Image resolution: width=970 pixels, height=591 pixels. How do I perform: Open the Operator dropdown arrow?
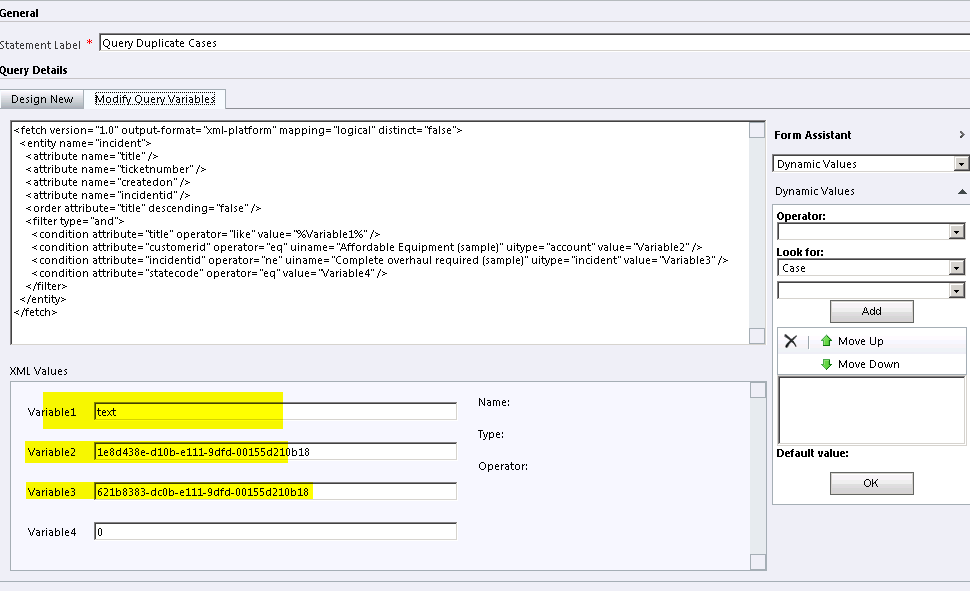pos(958,233)
